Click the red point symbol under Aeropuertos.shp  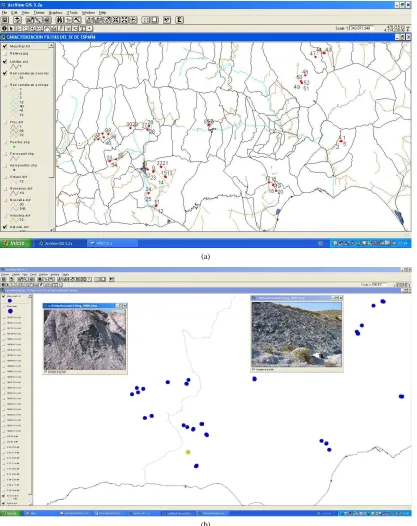[x=14, y=170]
